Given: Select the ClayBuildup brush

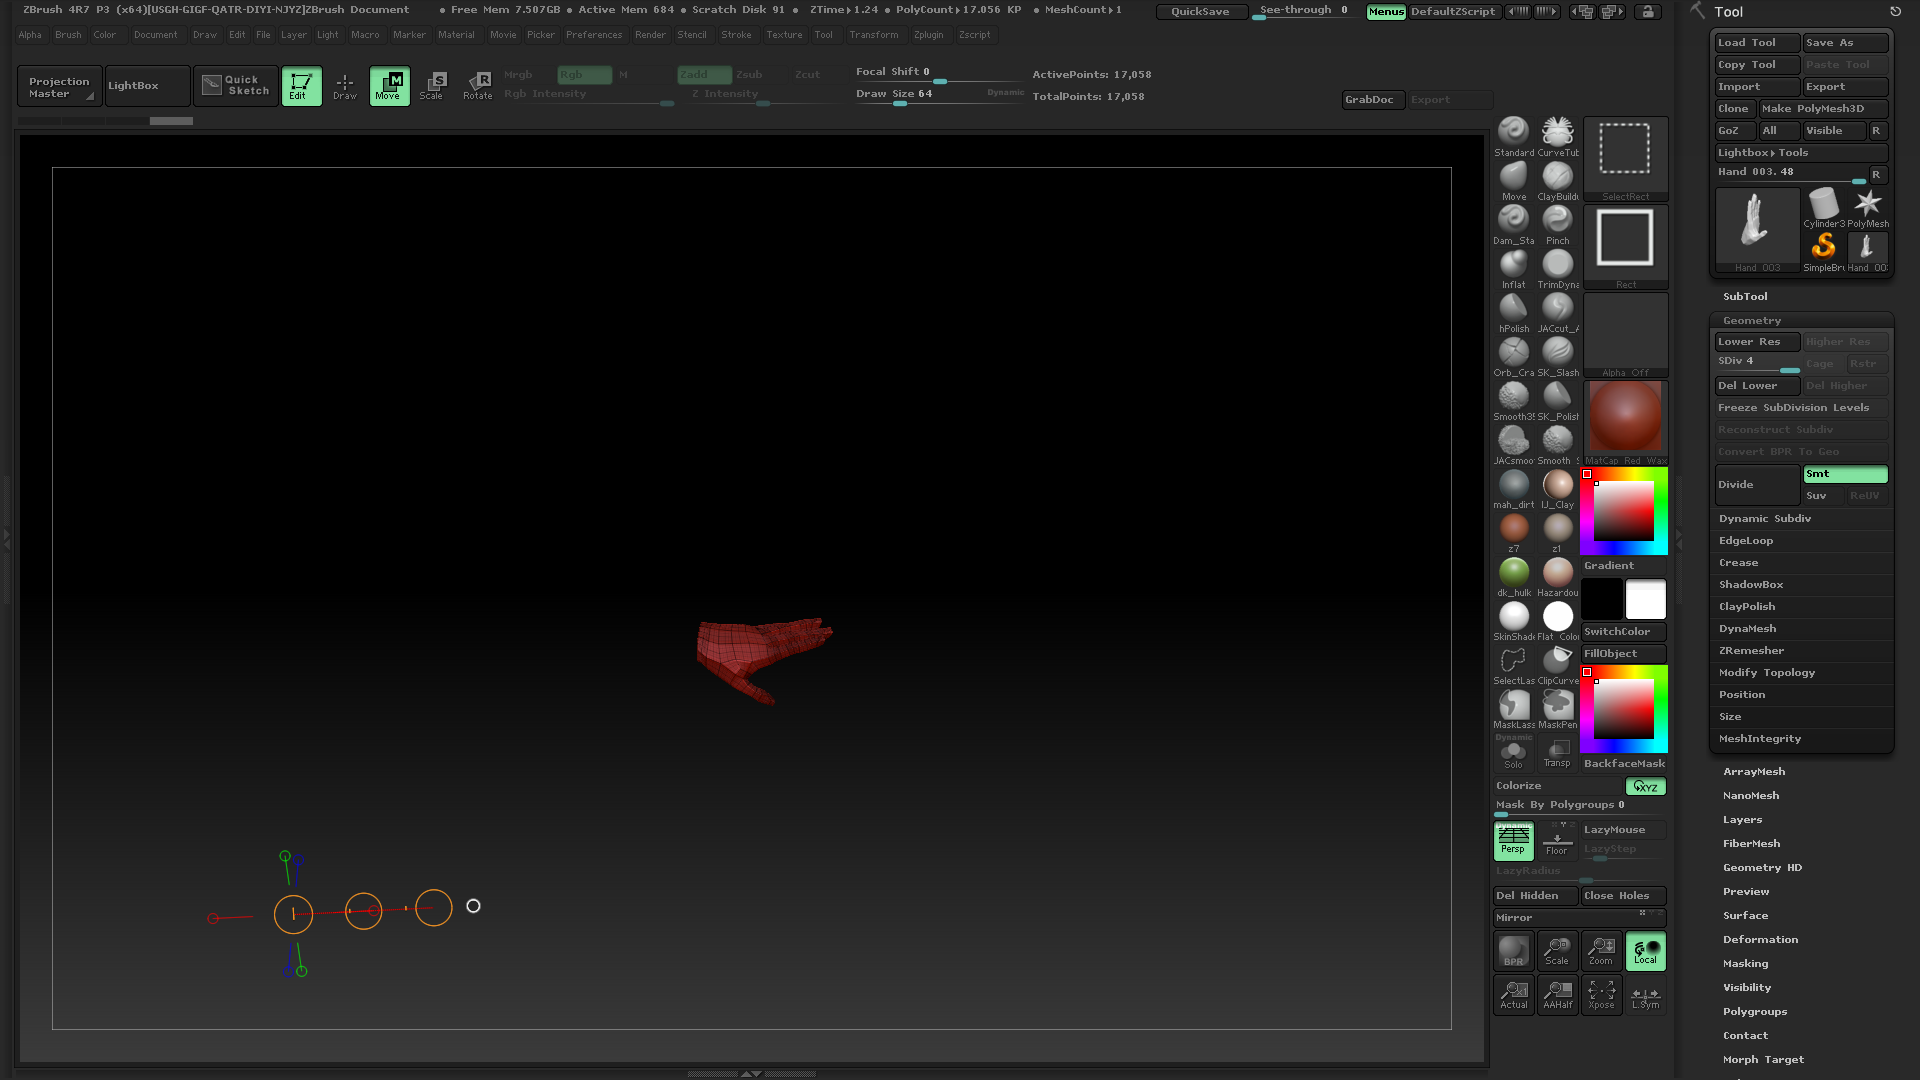Looking at the screenshot, I should 1557,175.
